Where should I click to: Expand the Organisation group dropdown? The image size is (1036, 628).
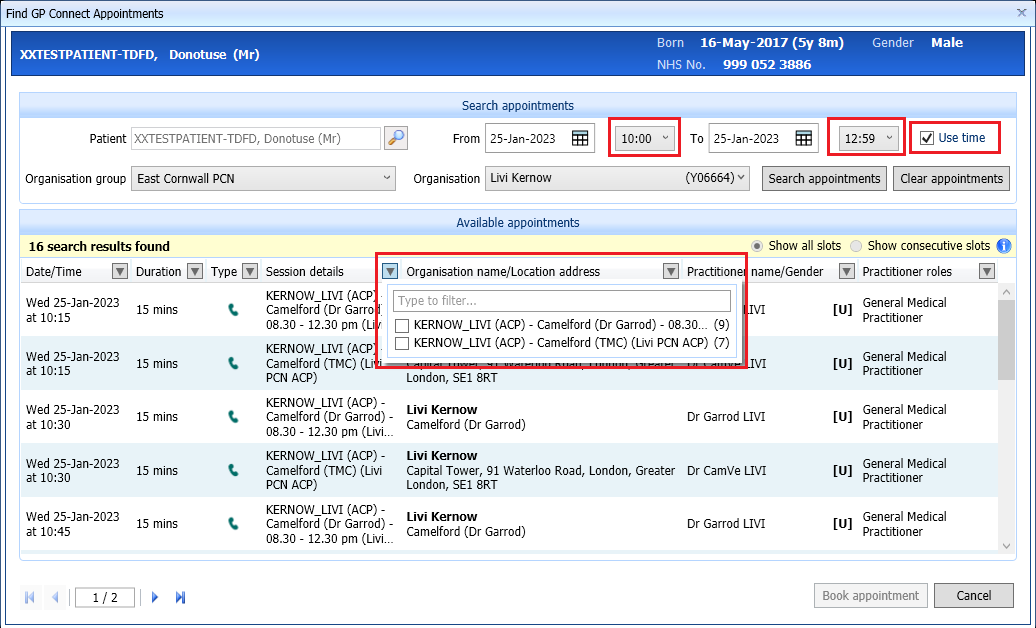(263, 178)
